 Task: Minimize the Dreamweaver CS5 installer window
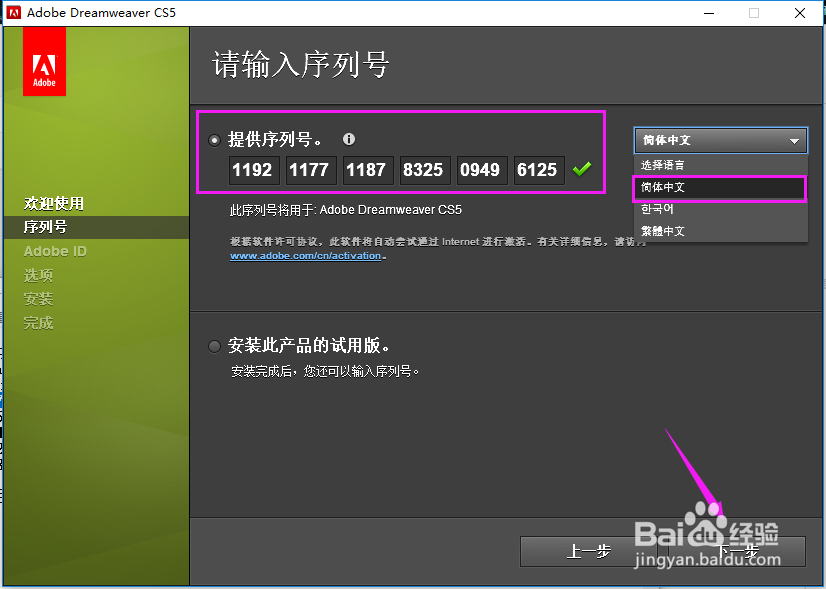pos(709,13)
